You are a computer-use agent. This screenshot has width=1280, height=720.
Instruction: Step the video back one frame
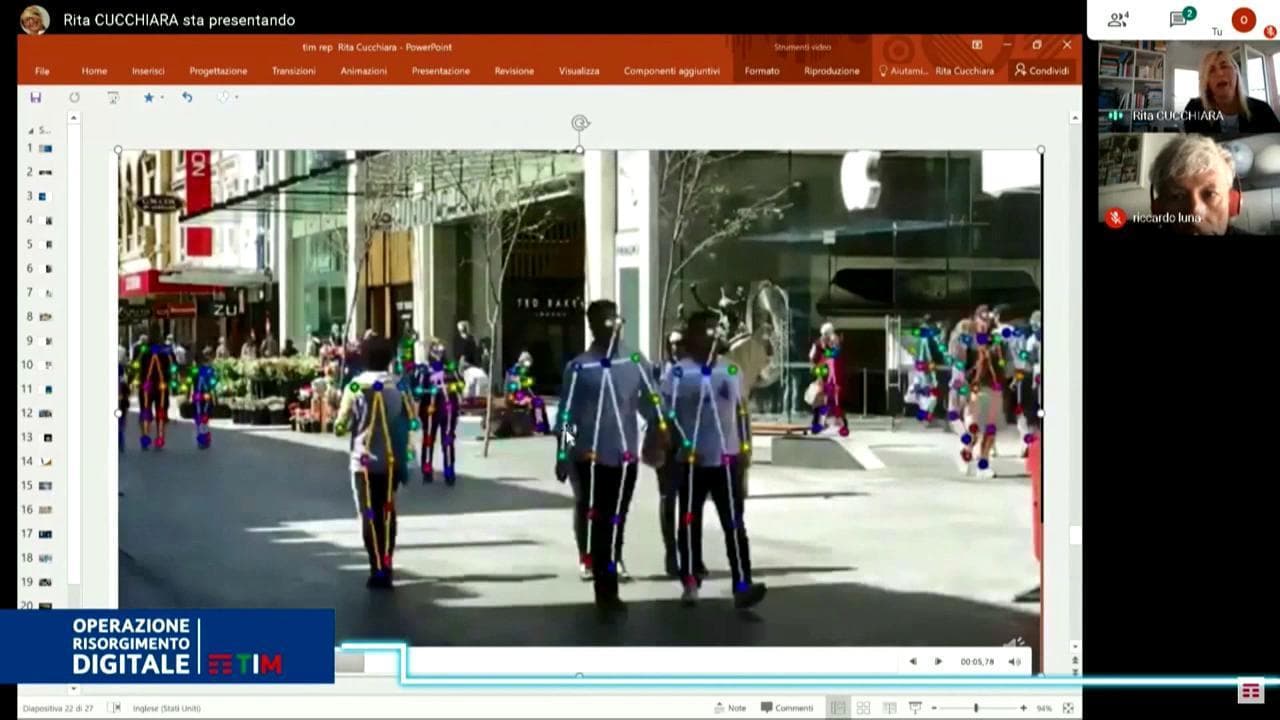point(913,662)
